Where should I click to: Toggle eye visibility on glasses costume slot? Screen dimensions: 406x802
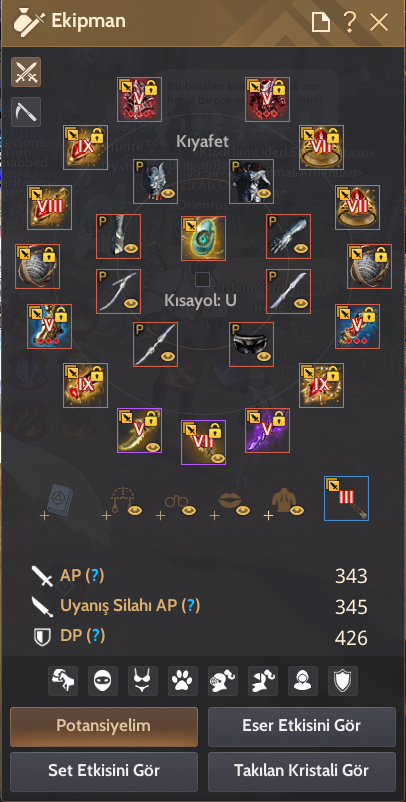189,510
